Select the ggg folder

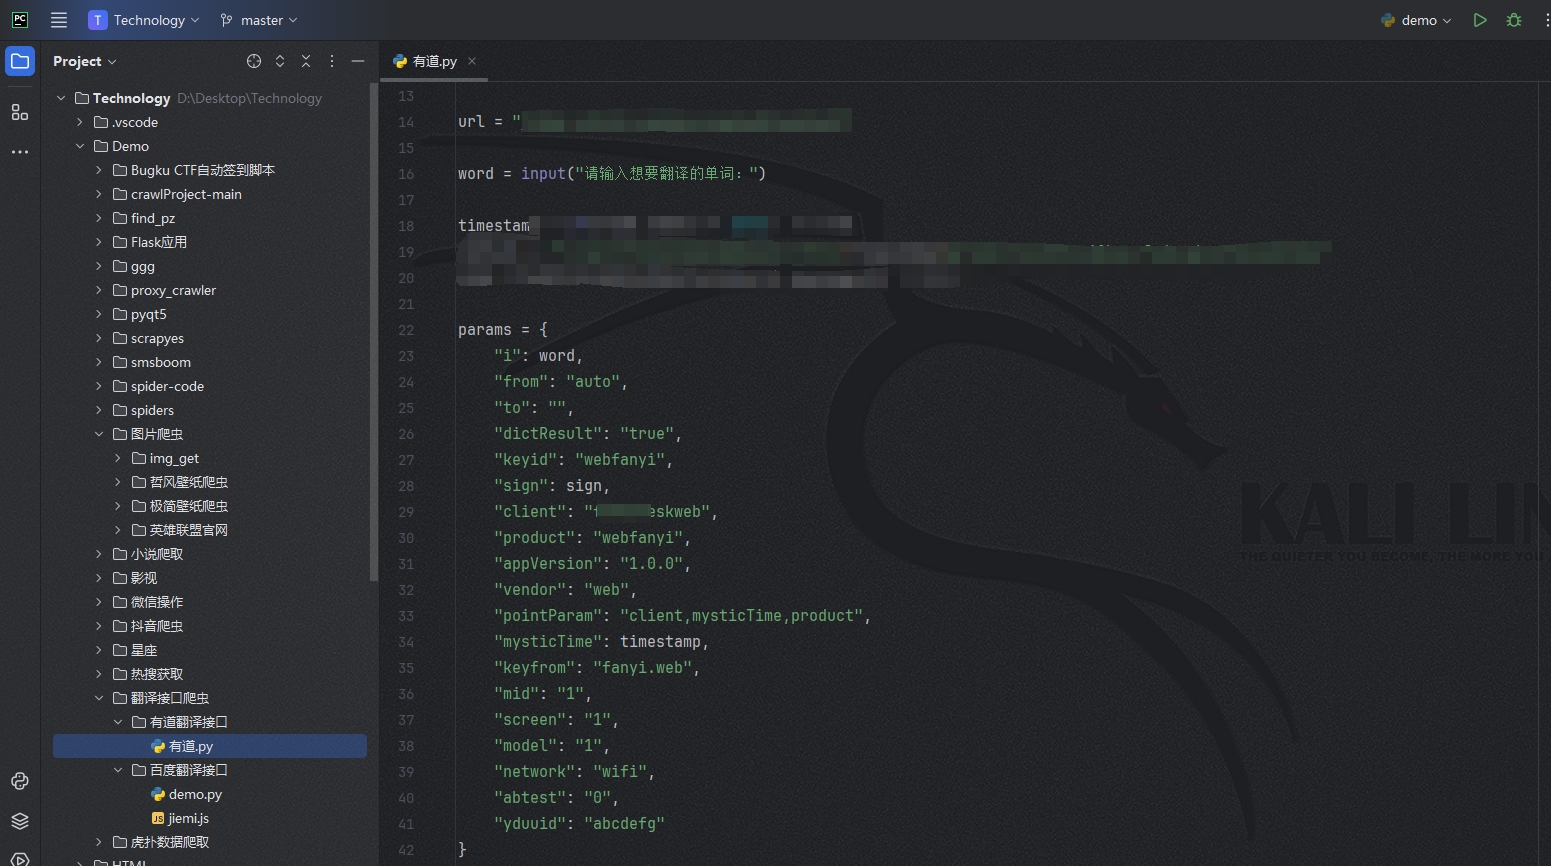(x=133, y=266)
